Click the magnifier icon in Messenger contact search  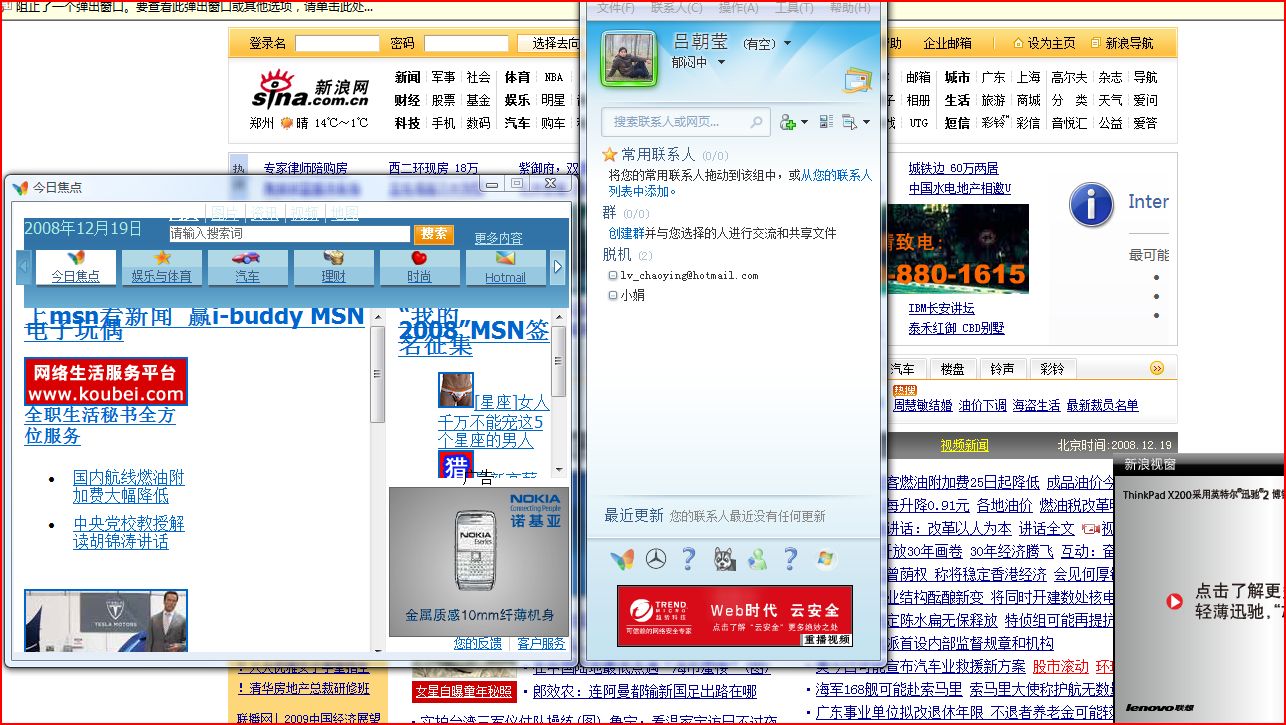[757, 122]
